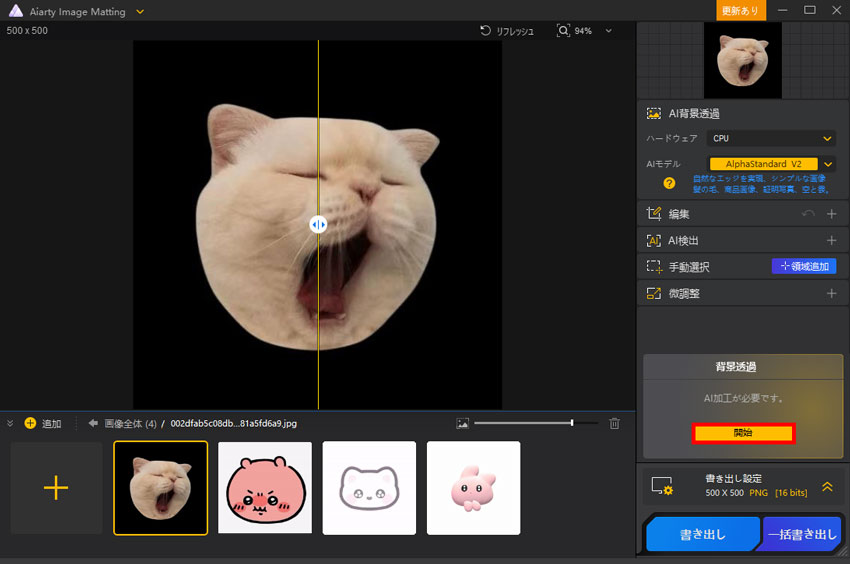850x564 pixels.
Task: Expand the AI検出 section with its plus
Action: pyautogui.click(x=832, y=240)
